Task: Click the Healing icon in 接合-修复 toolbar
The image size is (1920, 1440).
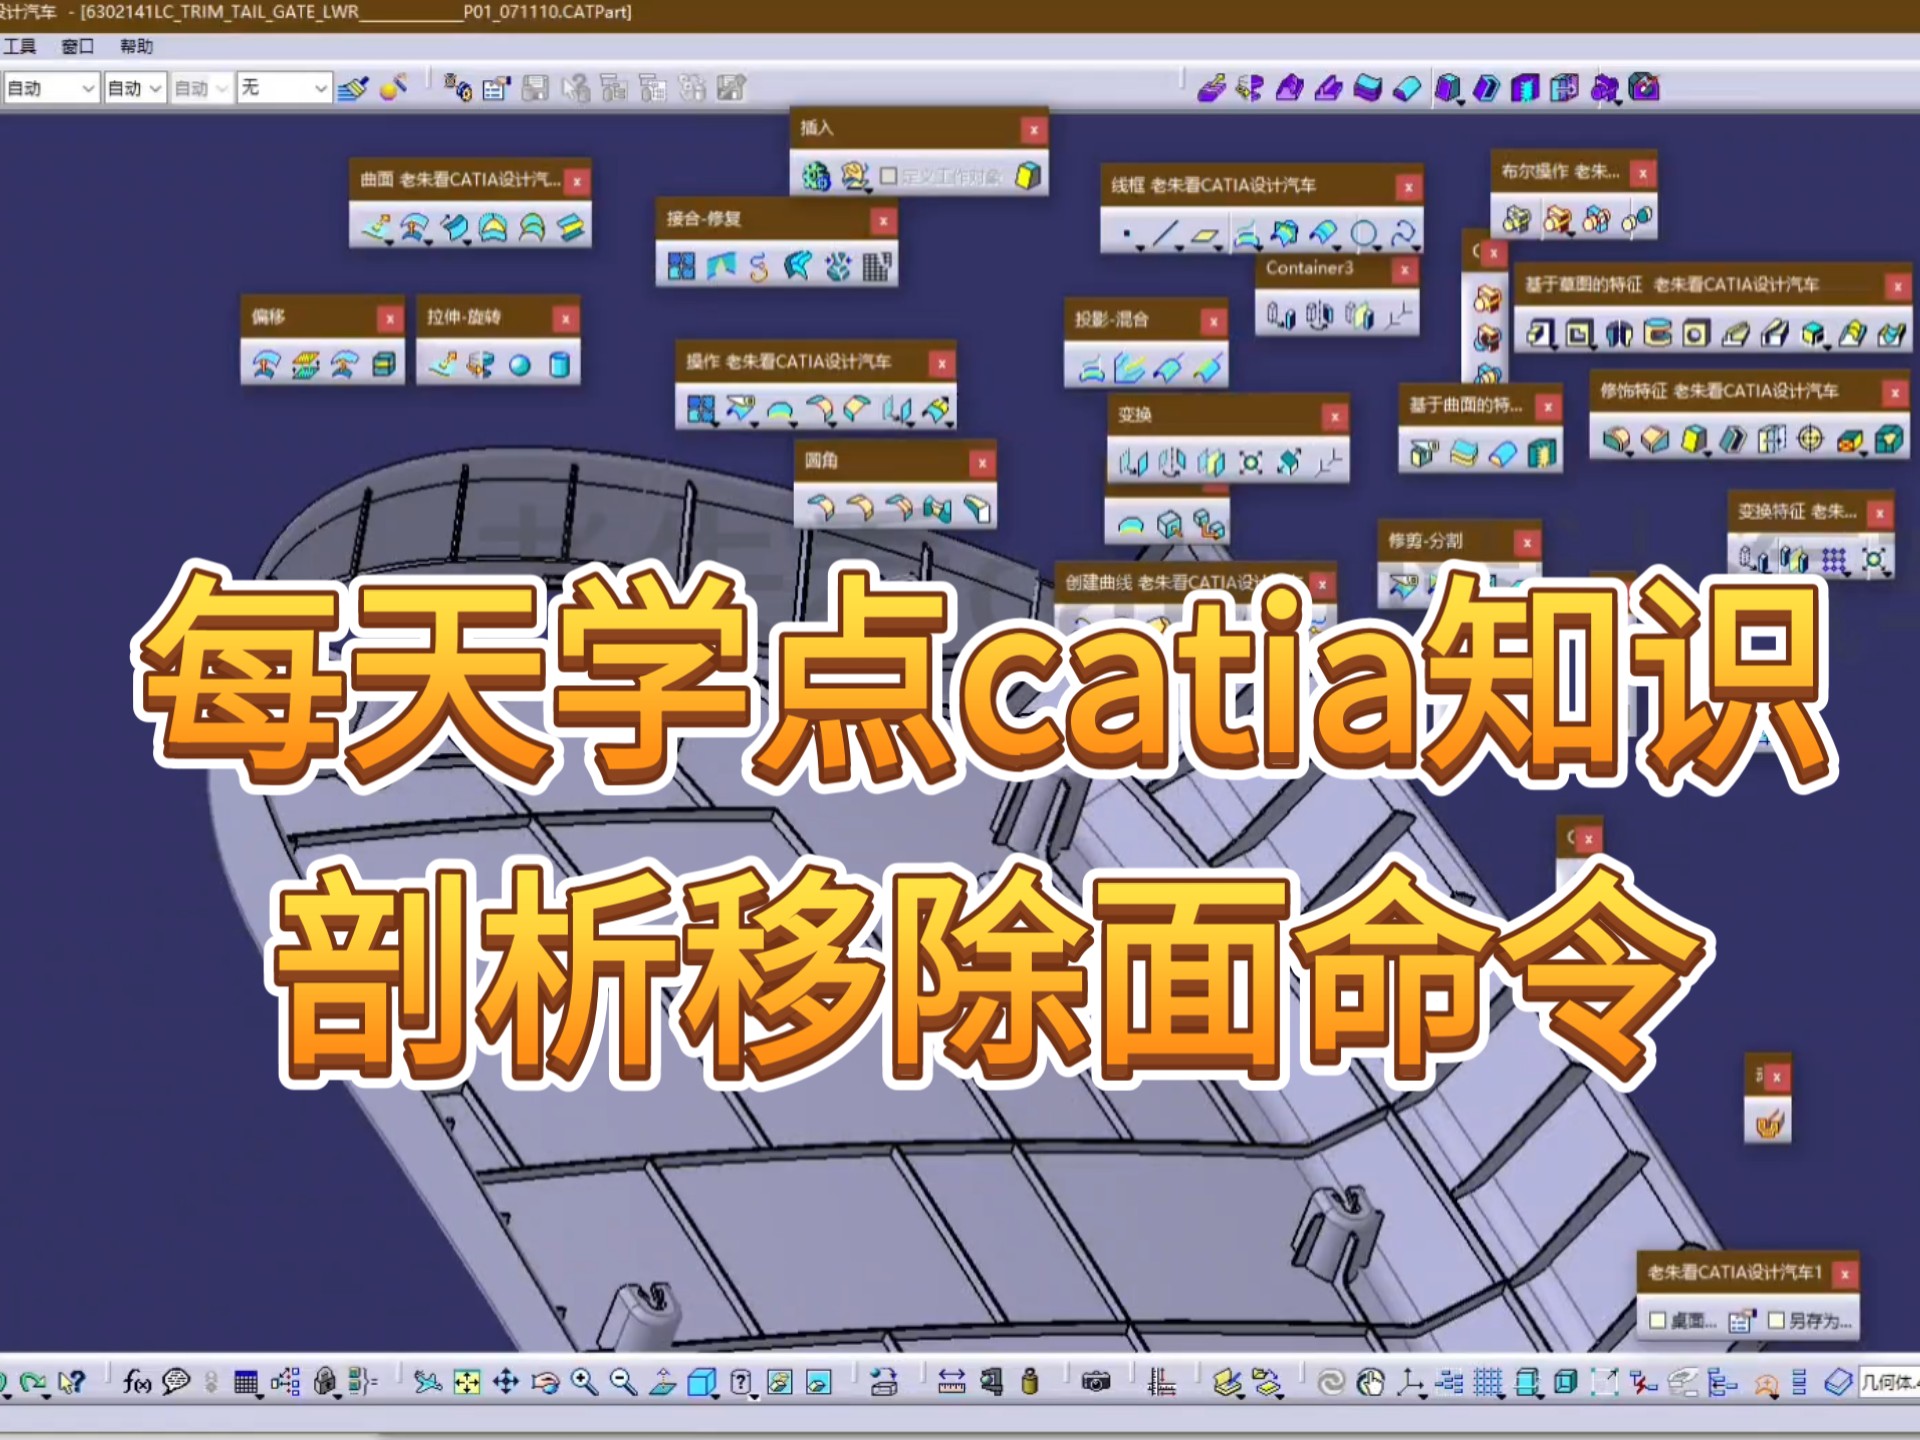Action: [x=720, y=266]
